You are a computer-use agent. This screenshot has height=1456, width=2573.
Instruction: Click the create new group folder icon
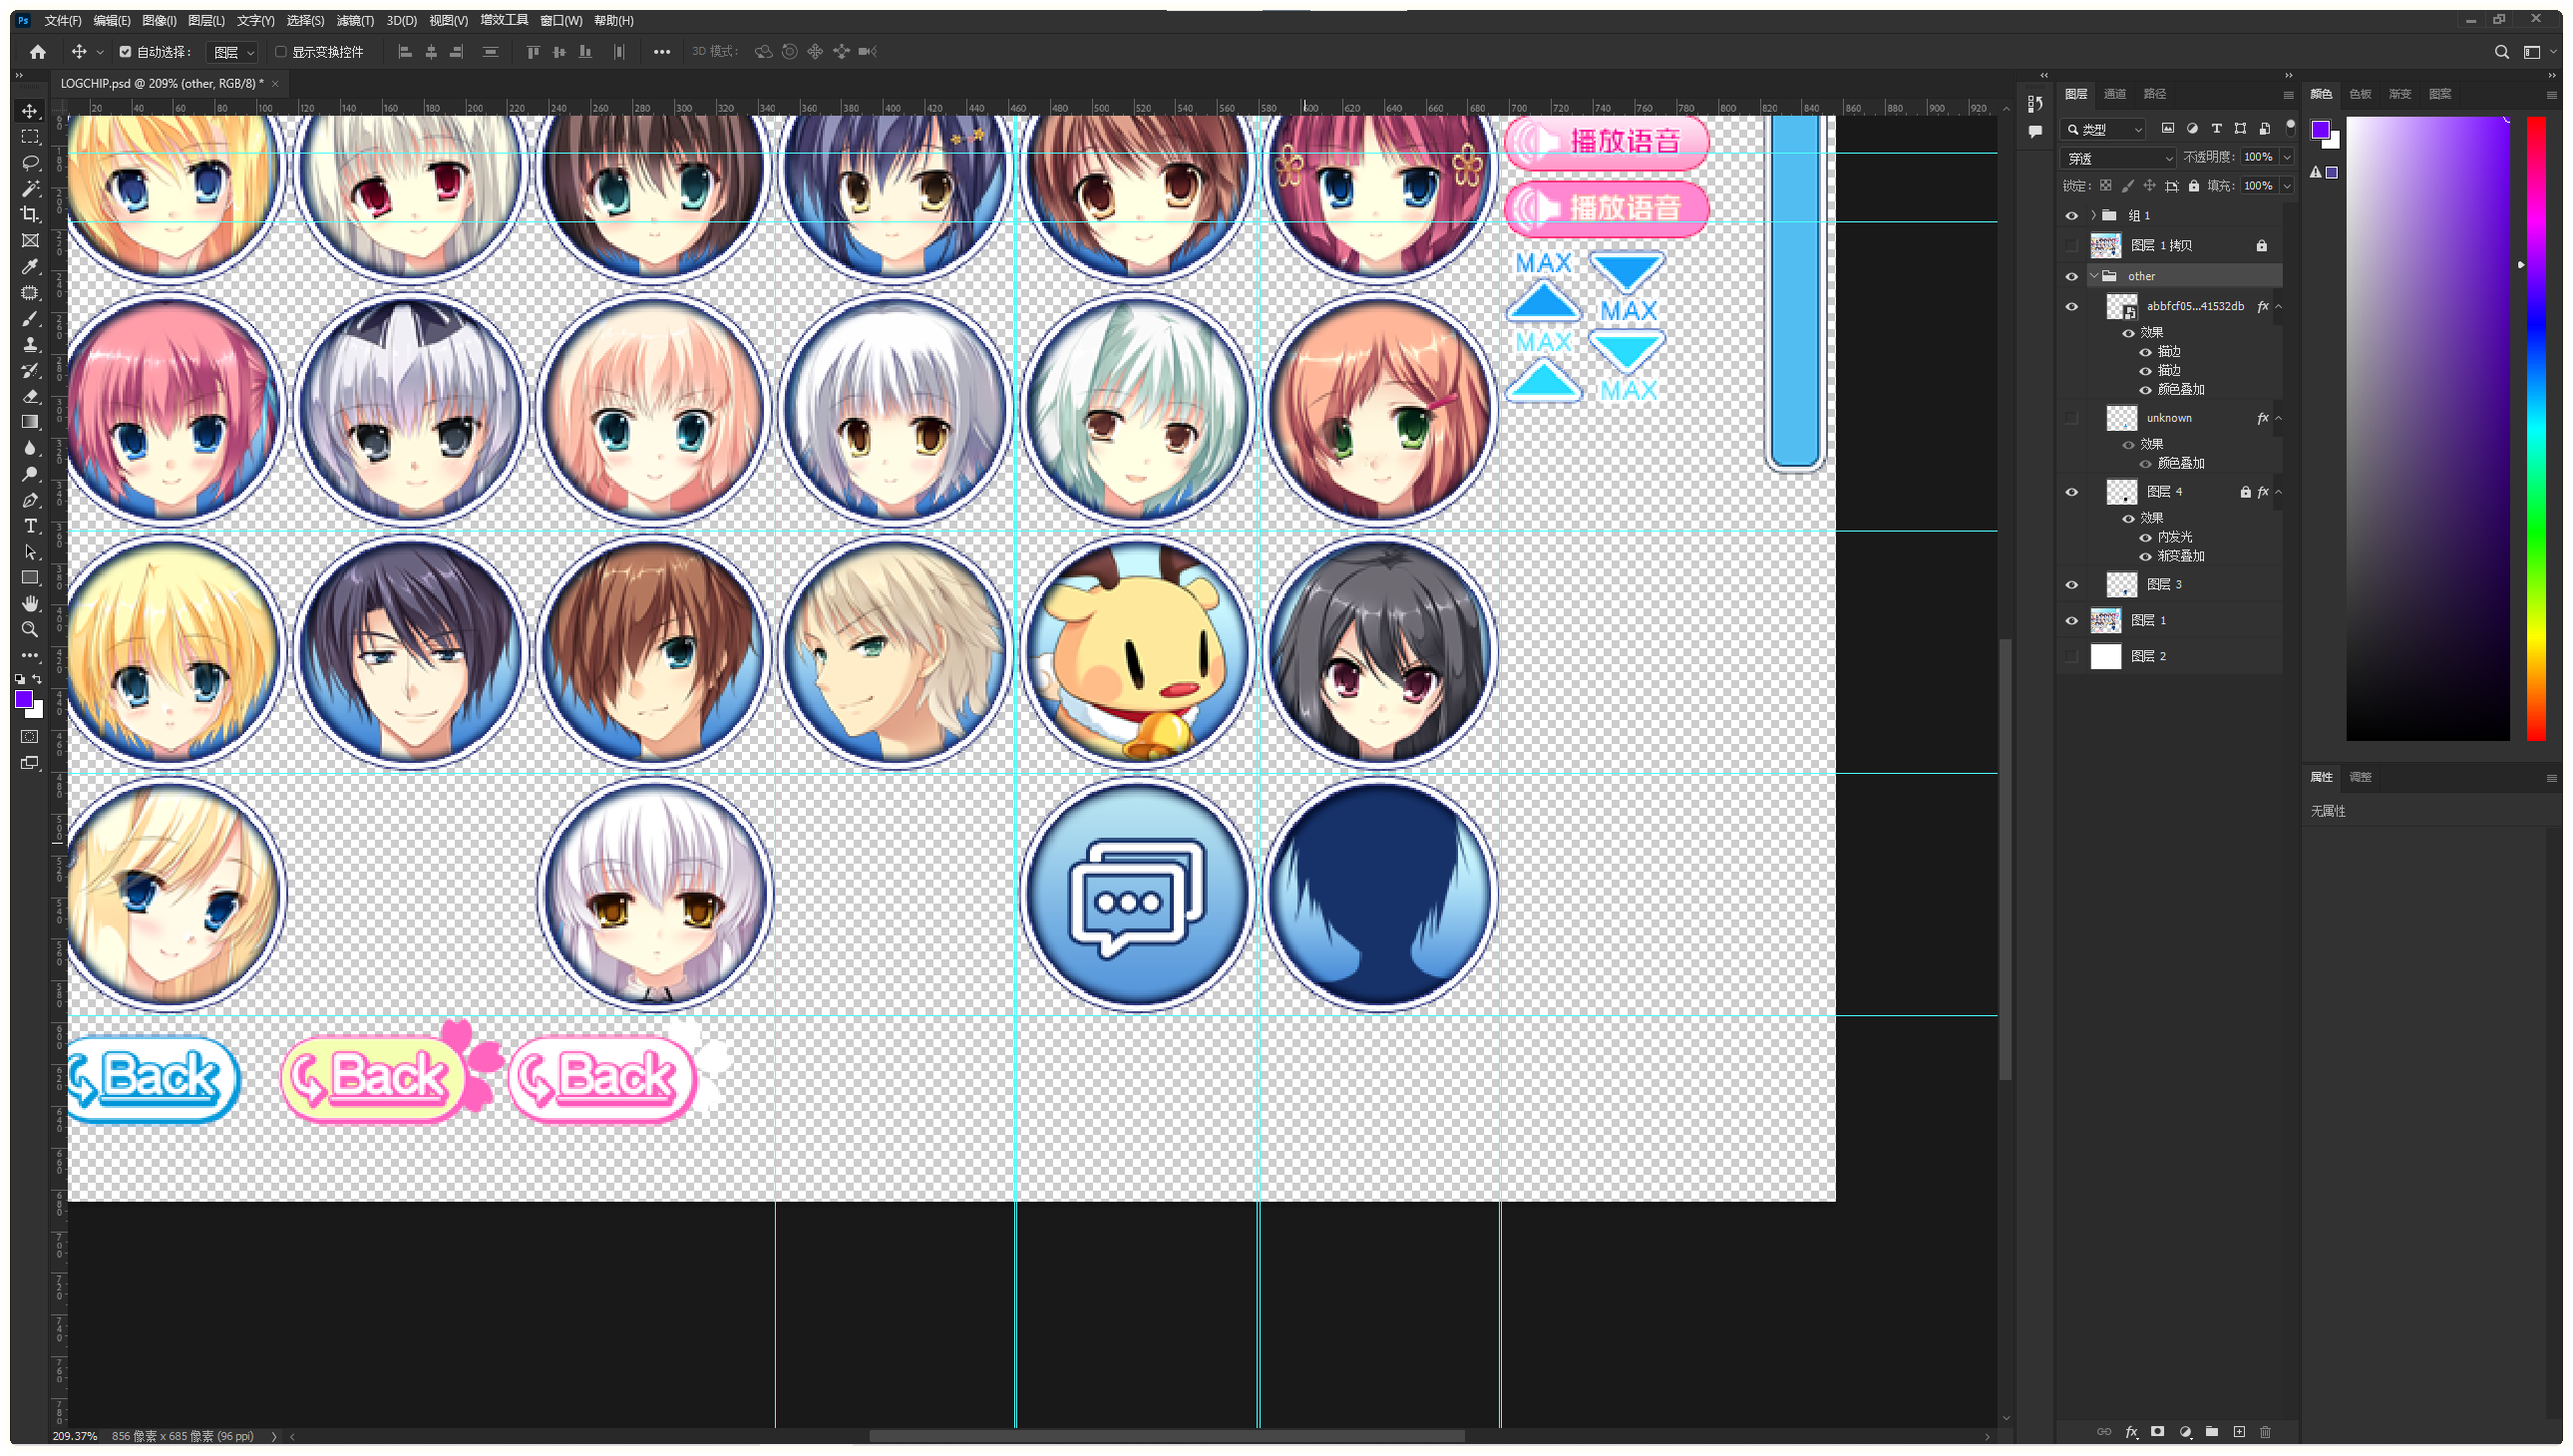click(2212, 1432)
